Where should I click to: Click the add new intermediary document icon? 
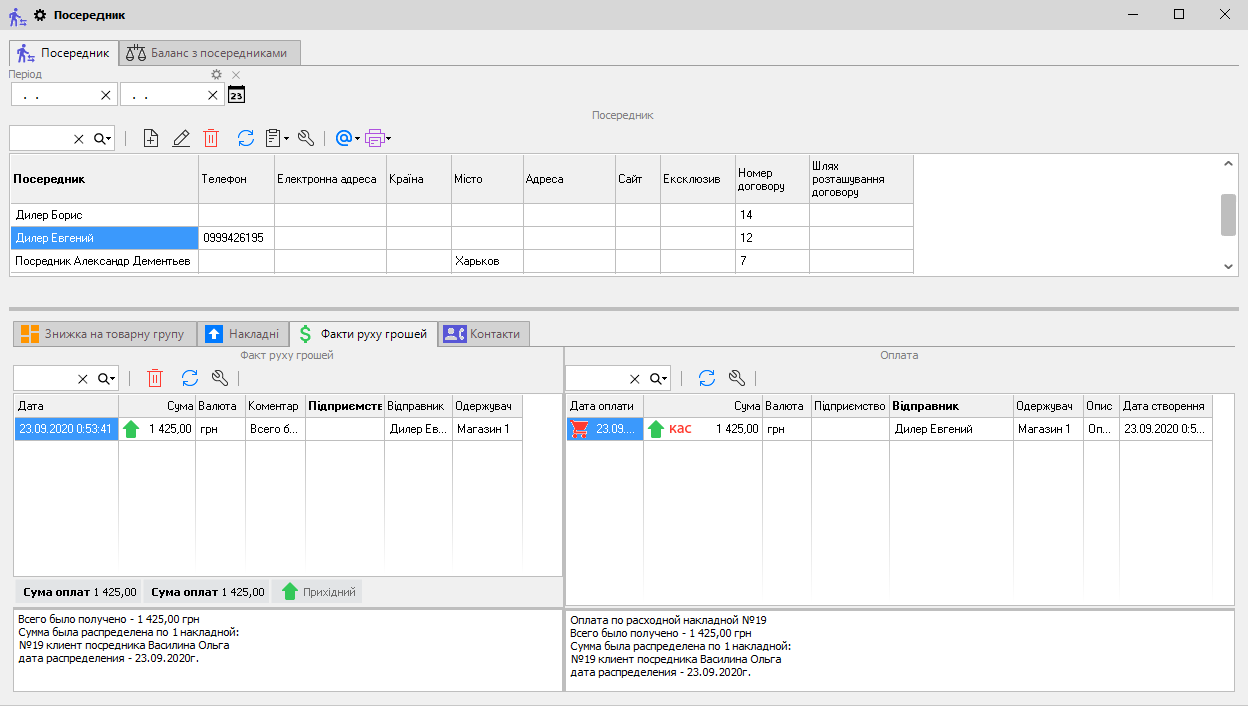[x=151, y=139]
